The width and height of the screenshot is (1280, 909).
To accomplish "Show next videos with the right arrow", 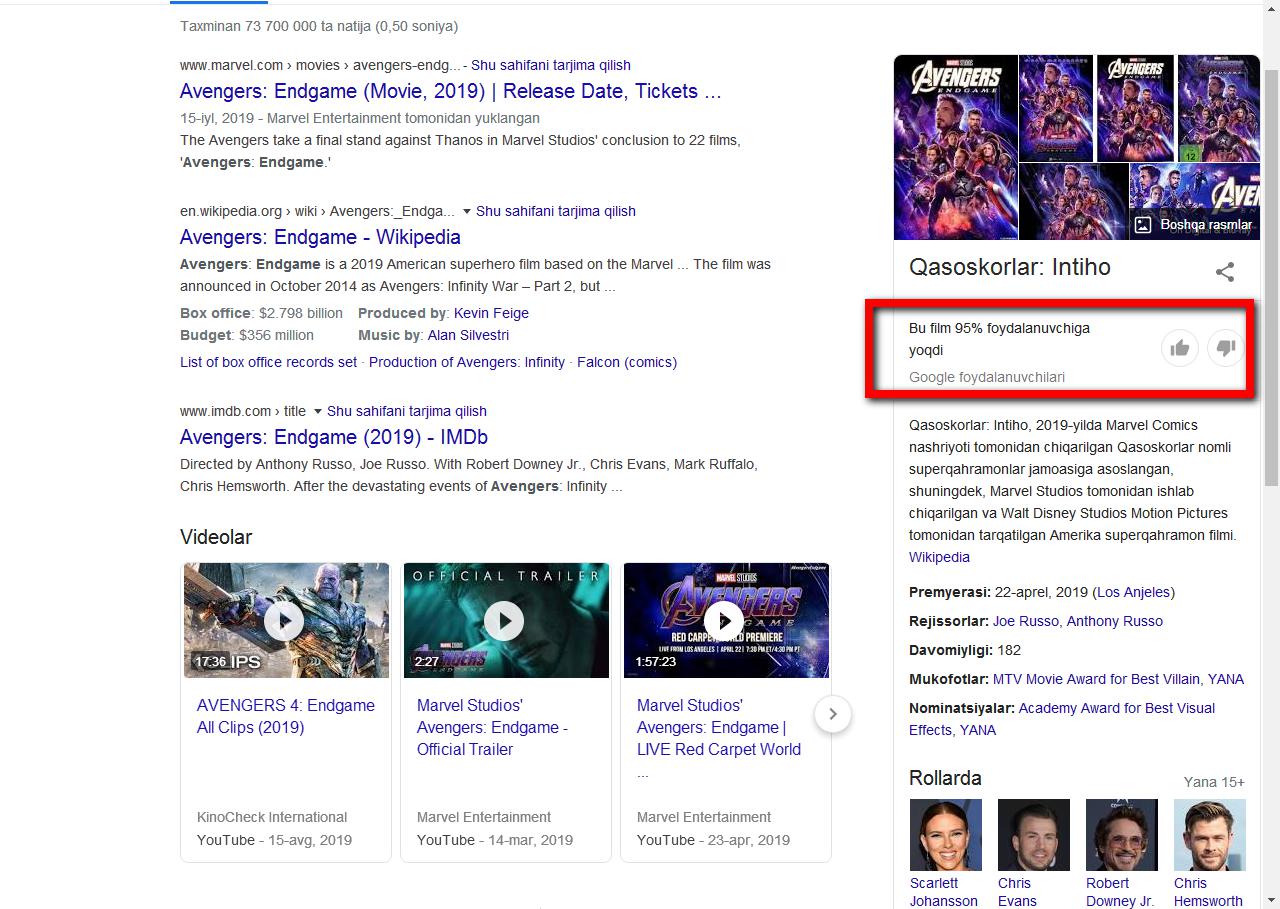I will (832, 714).
